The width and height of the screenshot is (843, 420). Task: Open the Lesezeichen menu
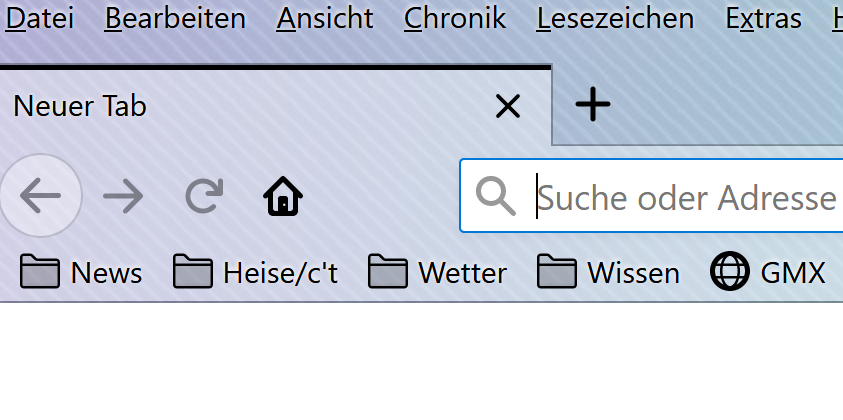coord(615,18)
